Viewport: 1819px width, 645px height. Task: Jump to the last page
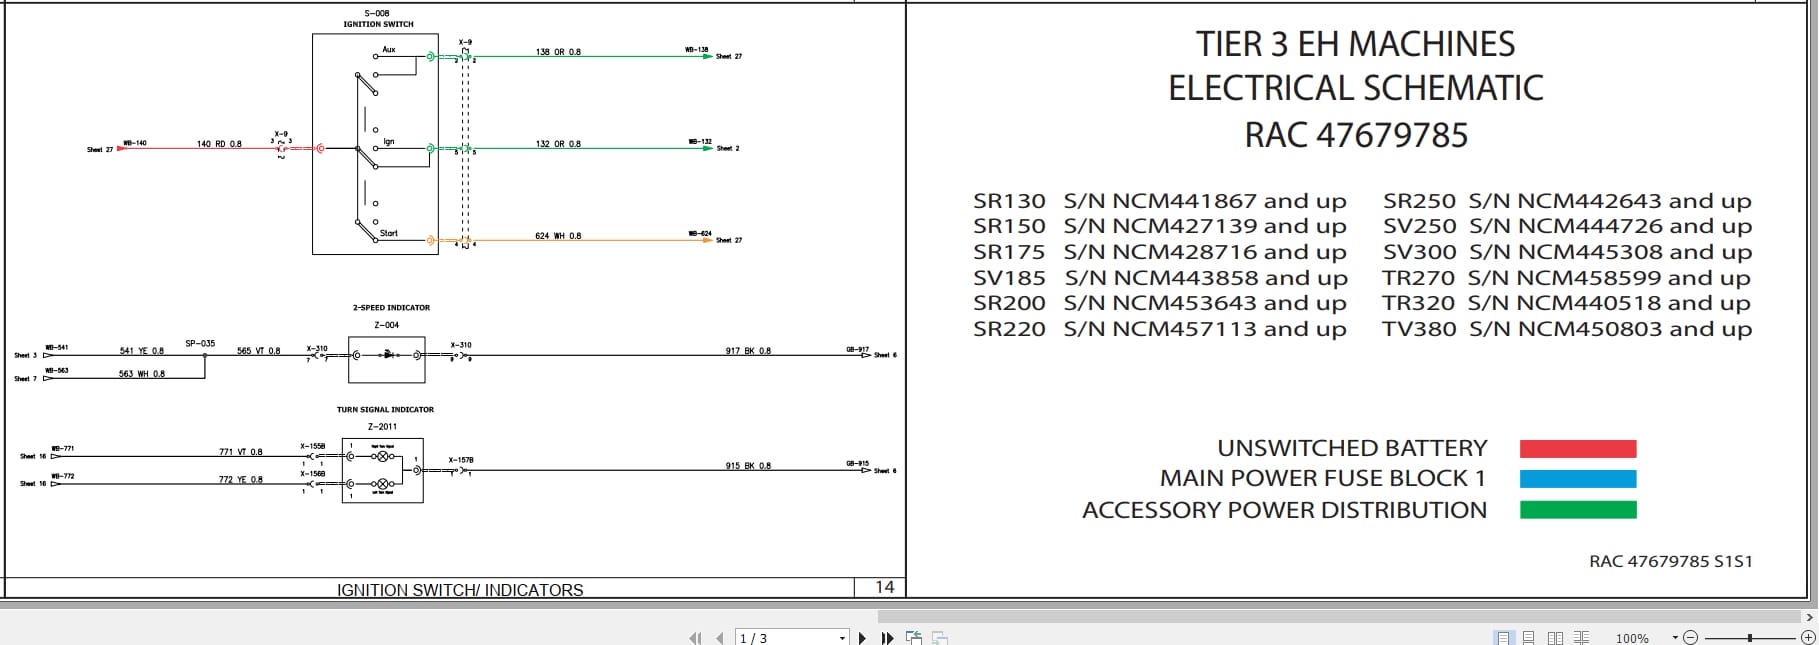point(887,638)
